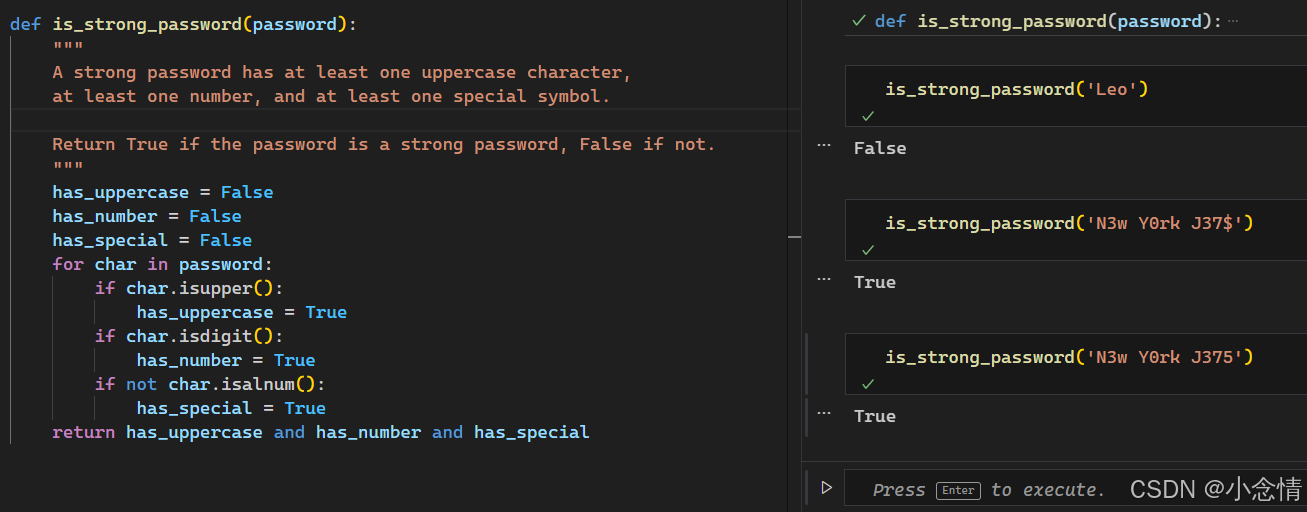Click the collapsed def is_strong_password cell header
This screenshot has width=1307, height=512.
1048,21
